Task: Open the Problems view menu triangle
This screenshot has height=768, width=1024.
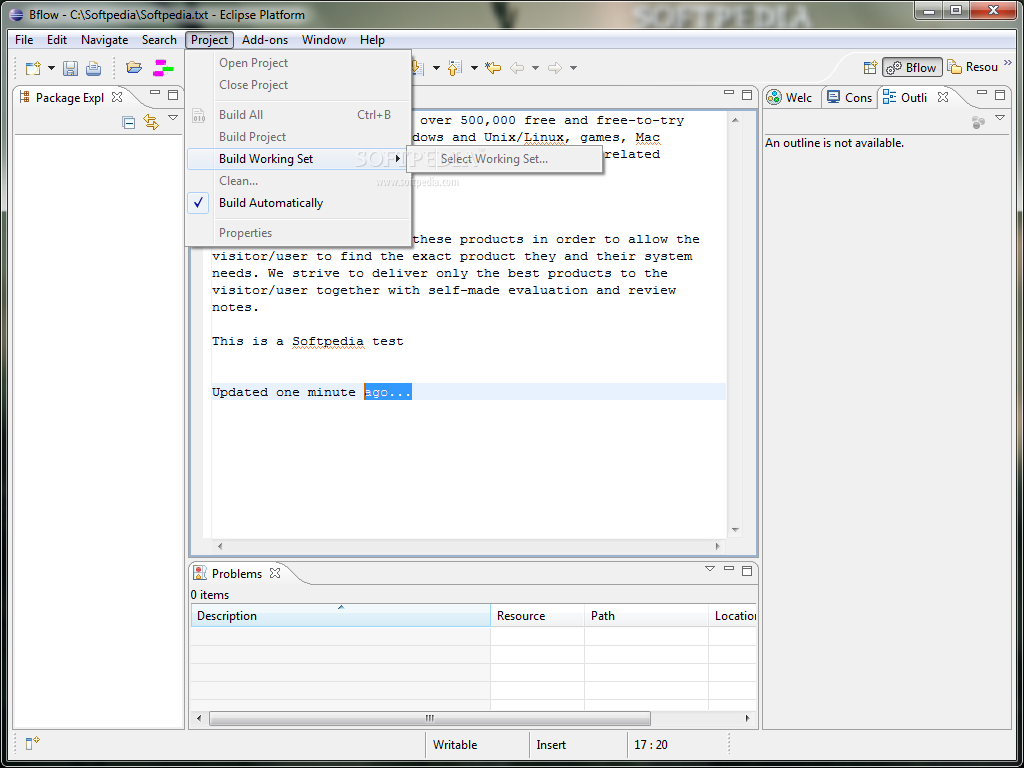Action: pyautogui.click(x=710, y=569)
